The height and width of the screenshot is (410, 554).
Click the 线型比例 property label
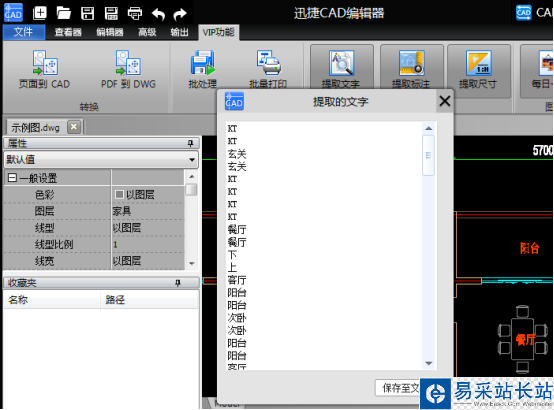(x=54, y=244)
